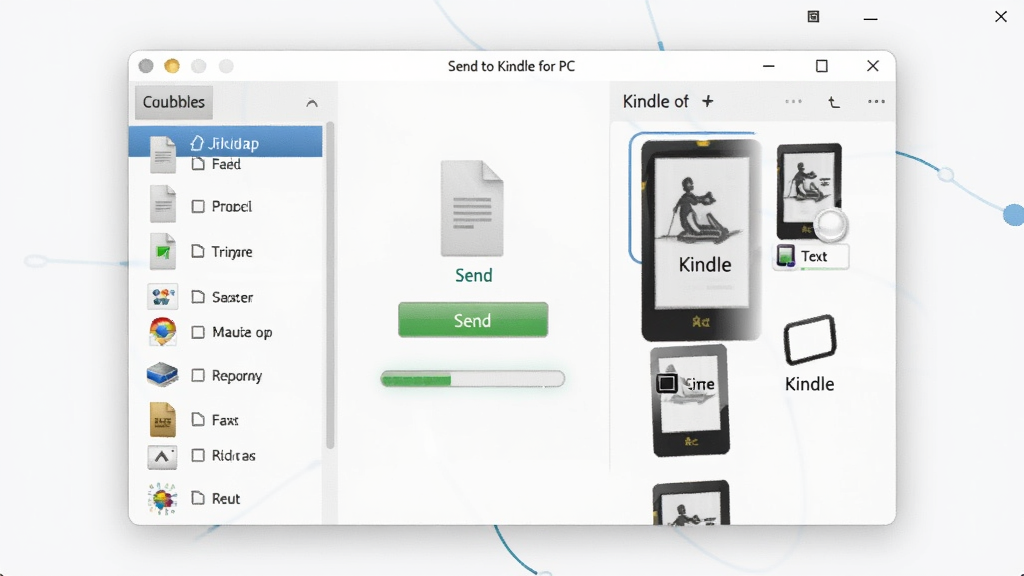
Task: Open the dark ellipsis menu in Kindle toolbar
Action: pyautogui.click(x=876, y=101)
